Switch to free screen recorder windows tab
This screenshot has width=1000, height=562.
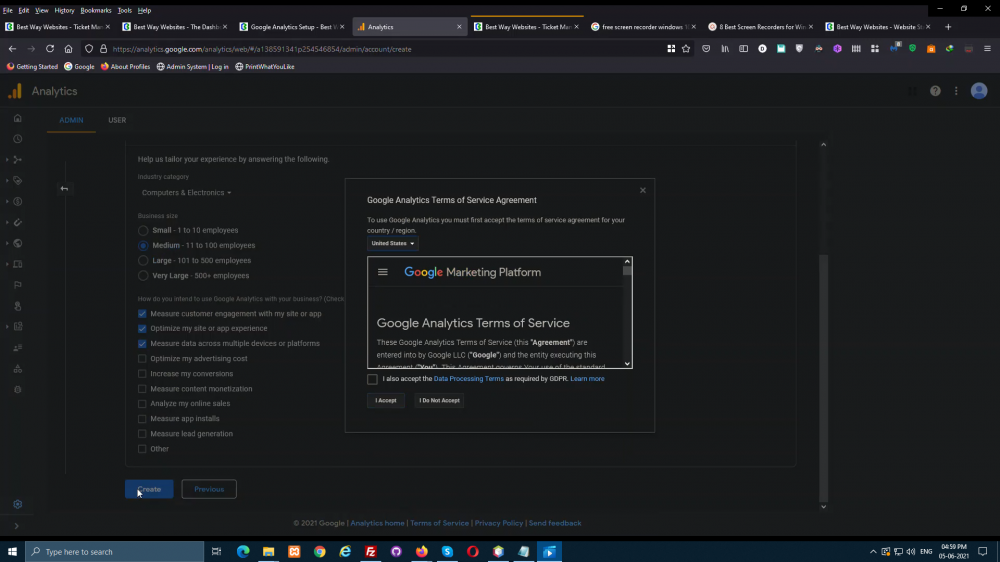pos(642,27)
